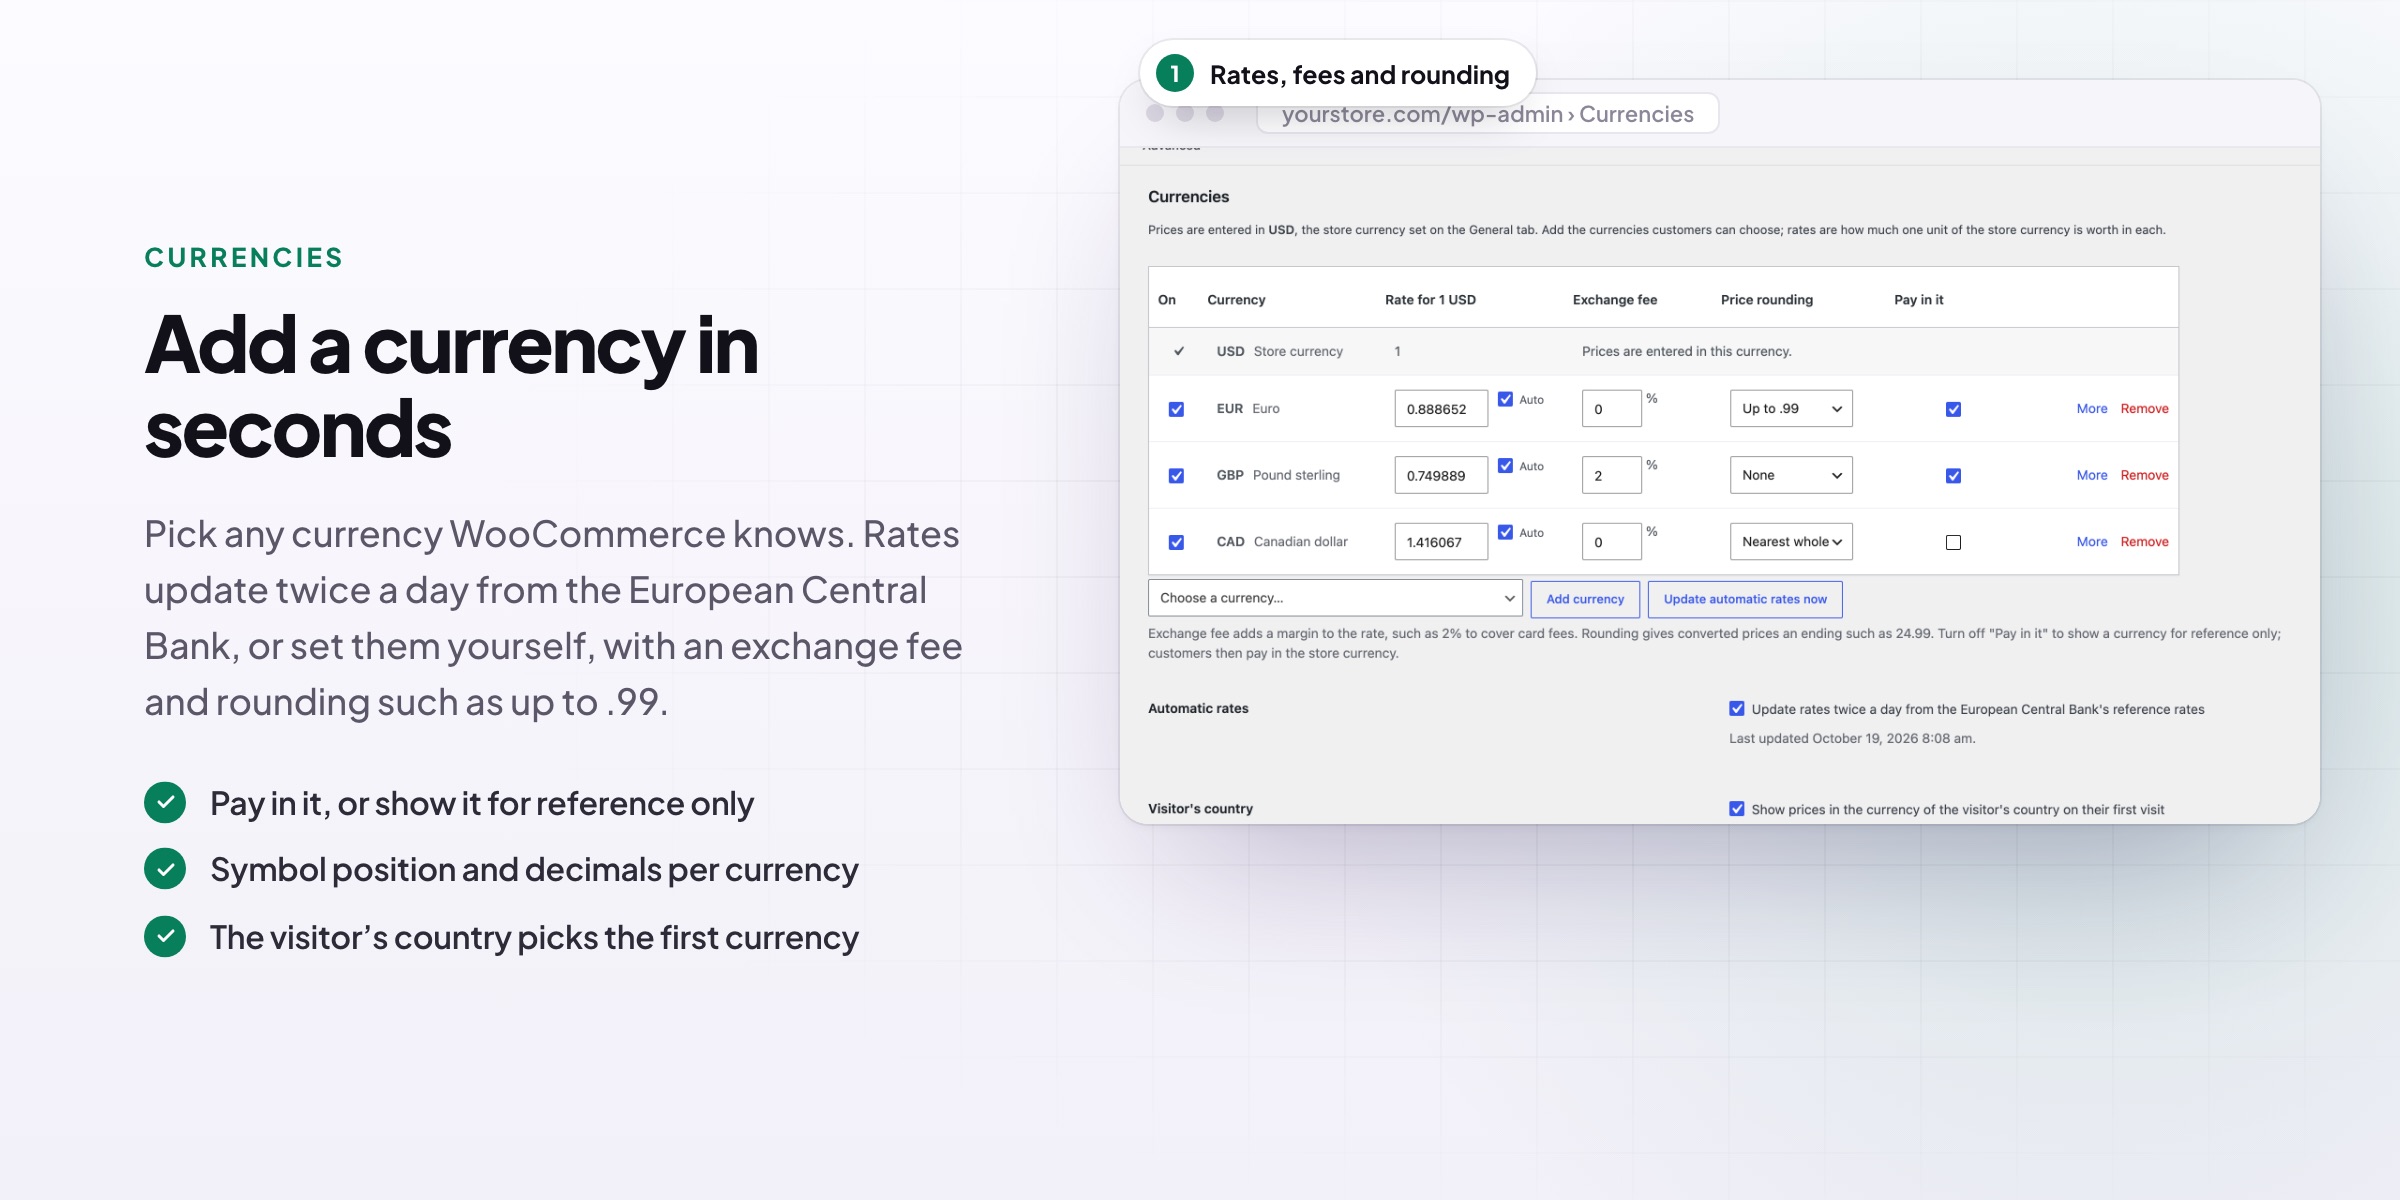Screen dimensions: 2400x1200
Task: Enable Pay in it for CAD
Action: tap(1953, 542)
